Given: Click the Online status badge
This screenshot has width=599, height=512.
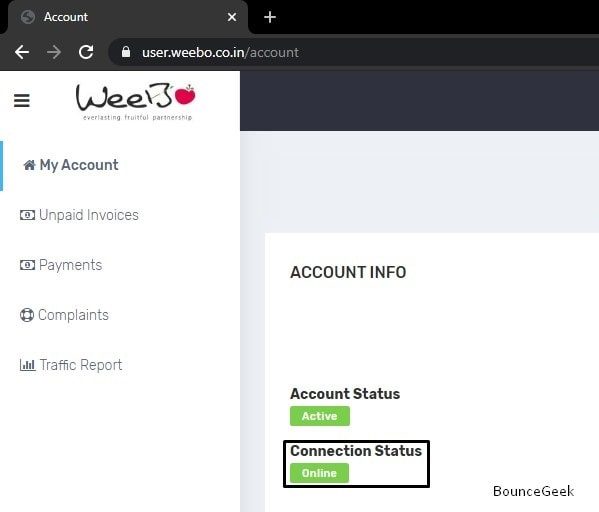Looking at the screenshot, I should click(319, 473).
